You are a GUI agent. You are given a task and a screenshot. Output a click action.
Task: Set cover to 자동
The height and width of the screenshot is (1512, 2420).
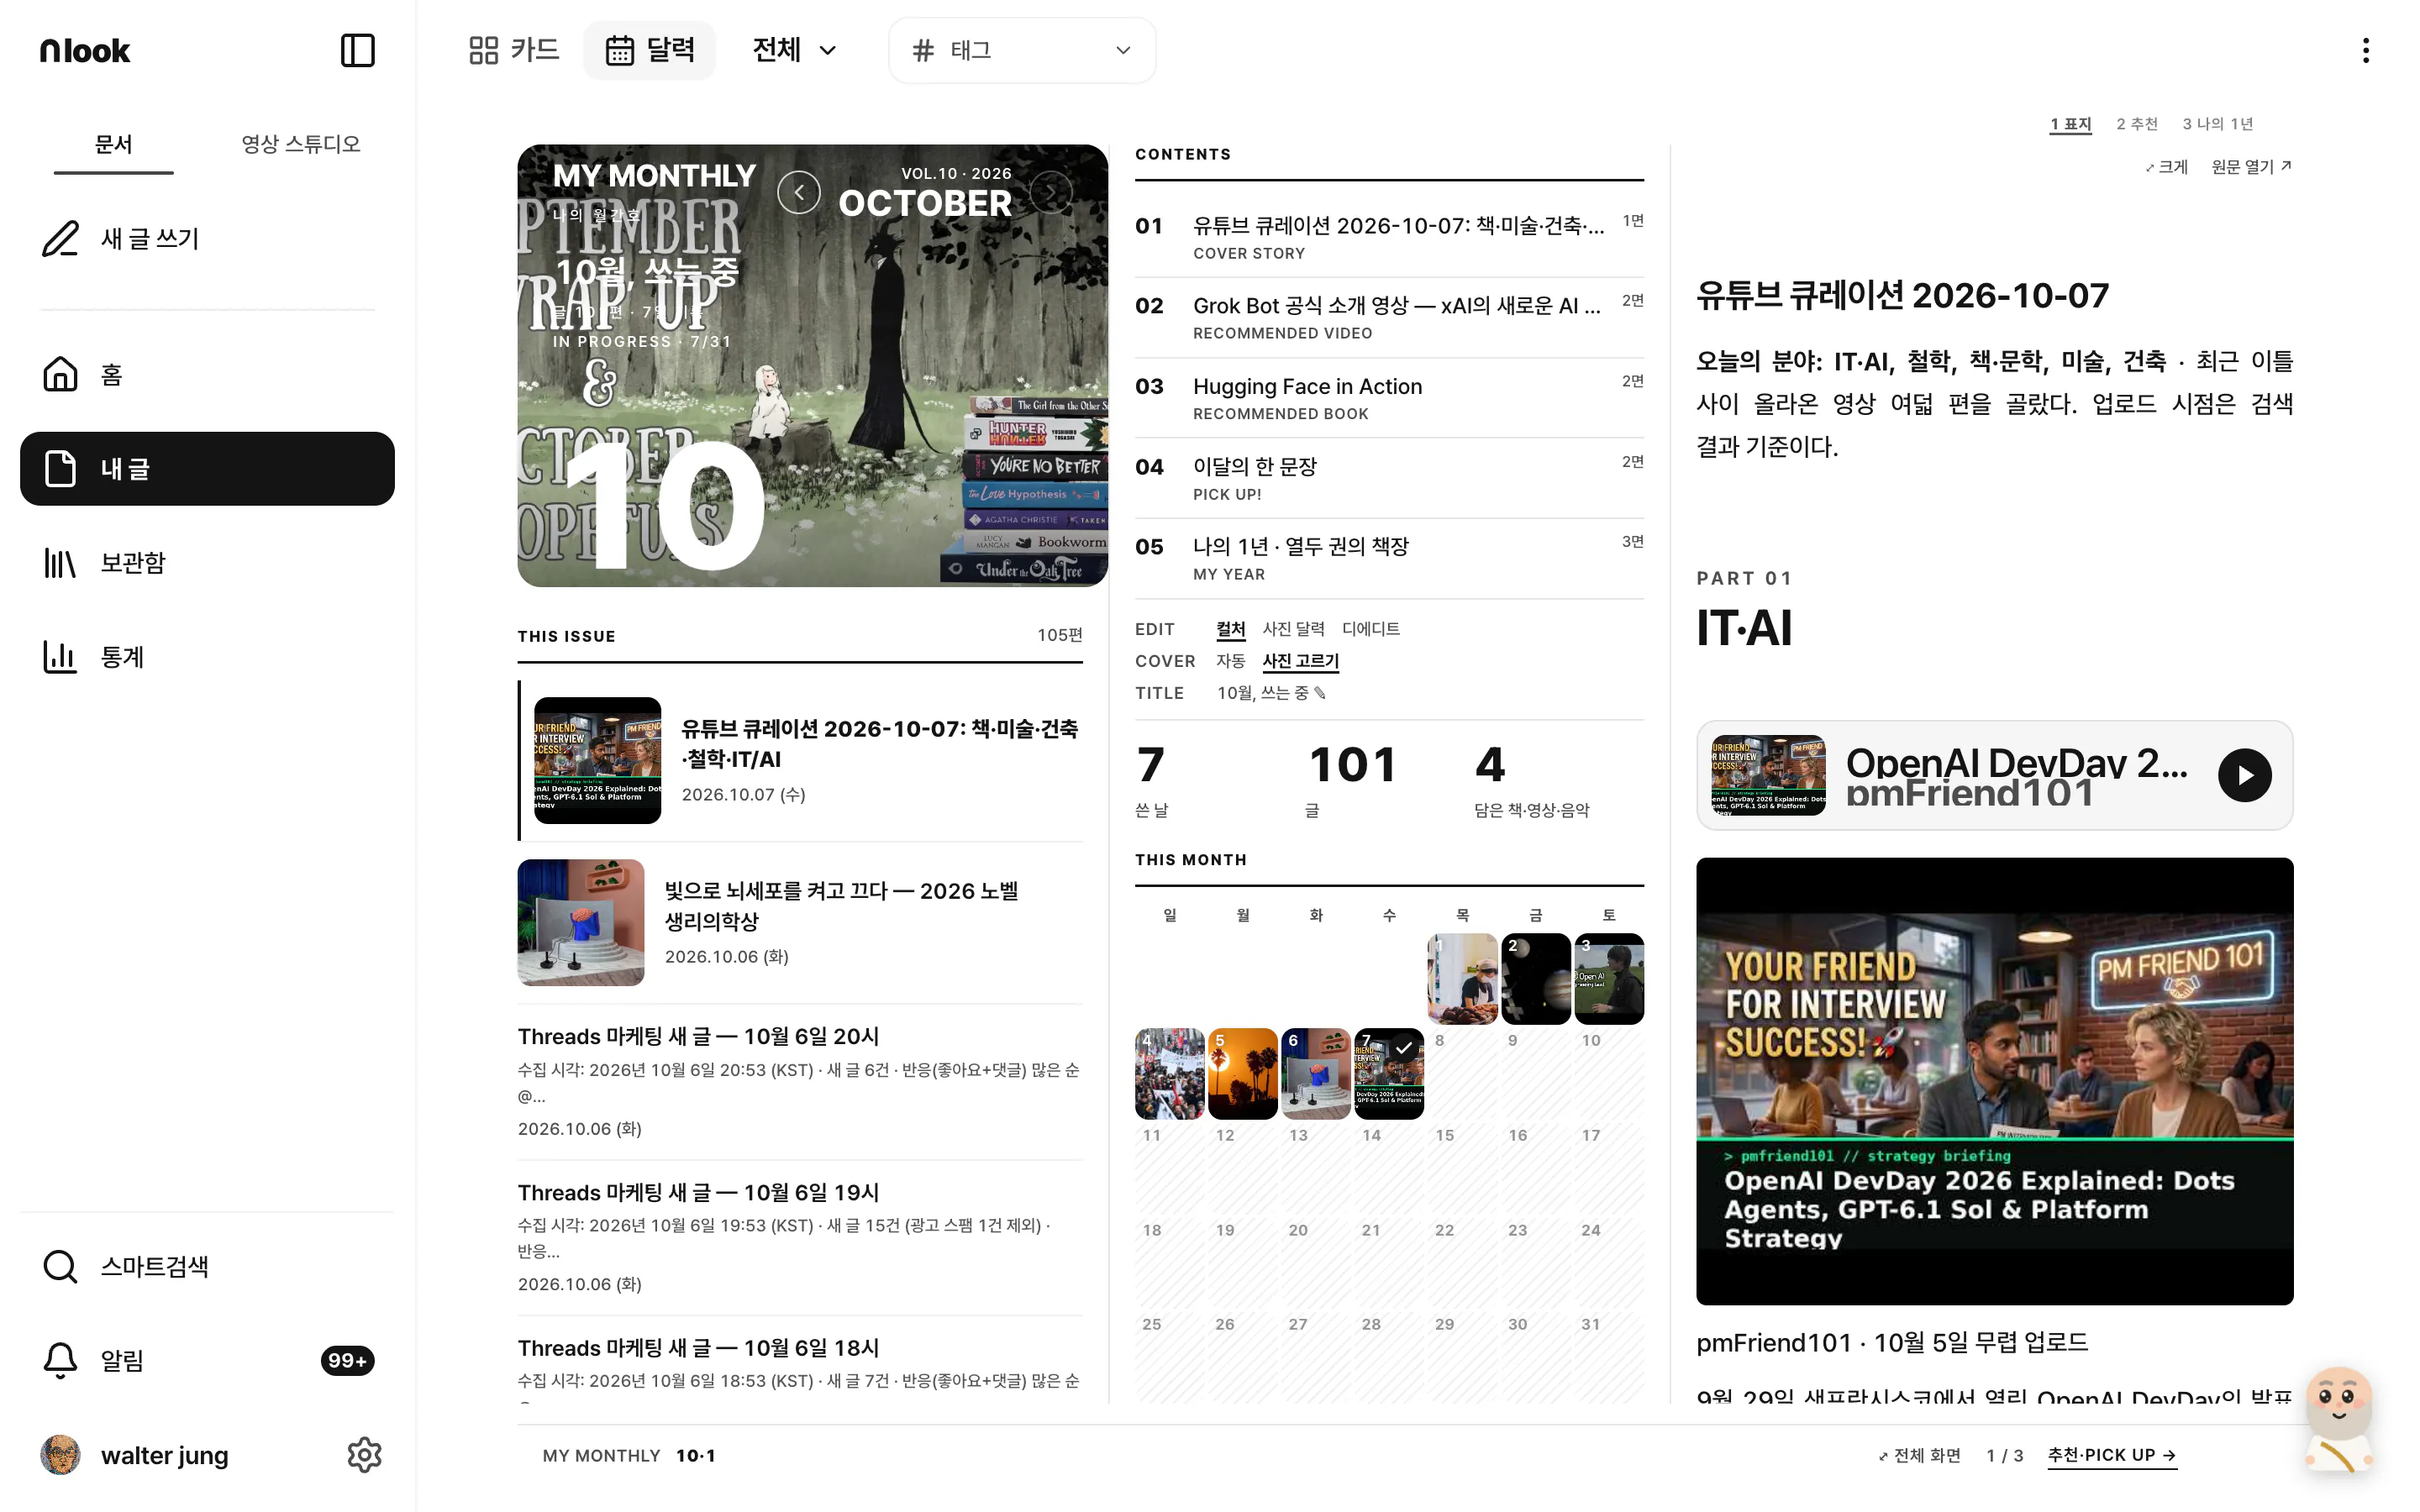pyautogui.click(x=1230, y=661)
